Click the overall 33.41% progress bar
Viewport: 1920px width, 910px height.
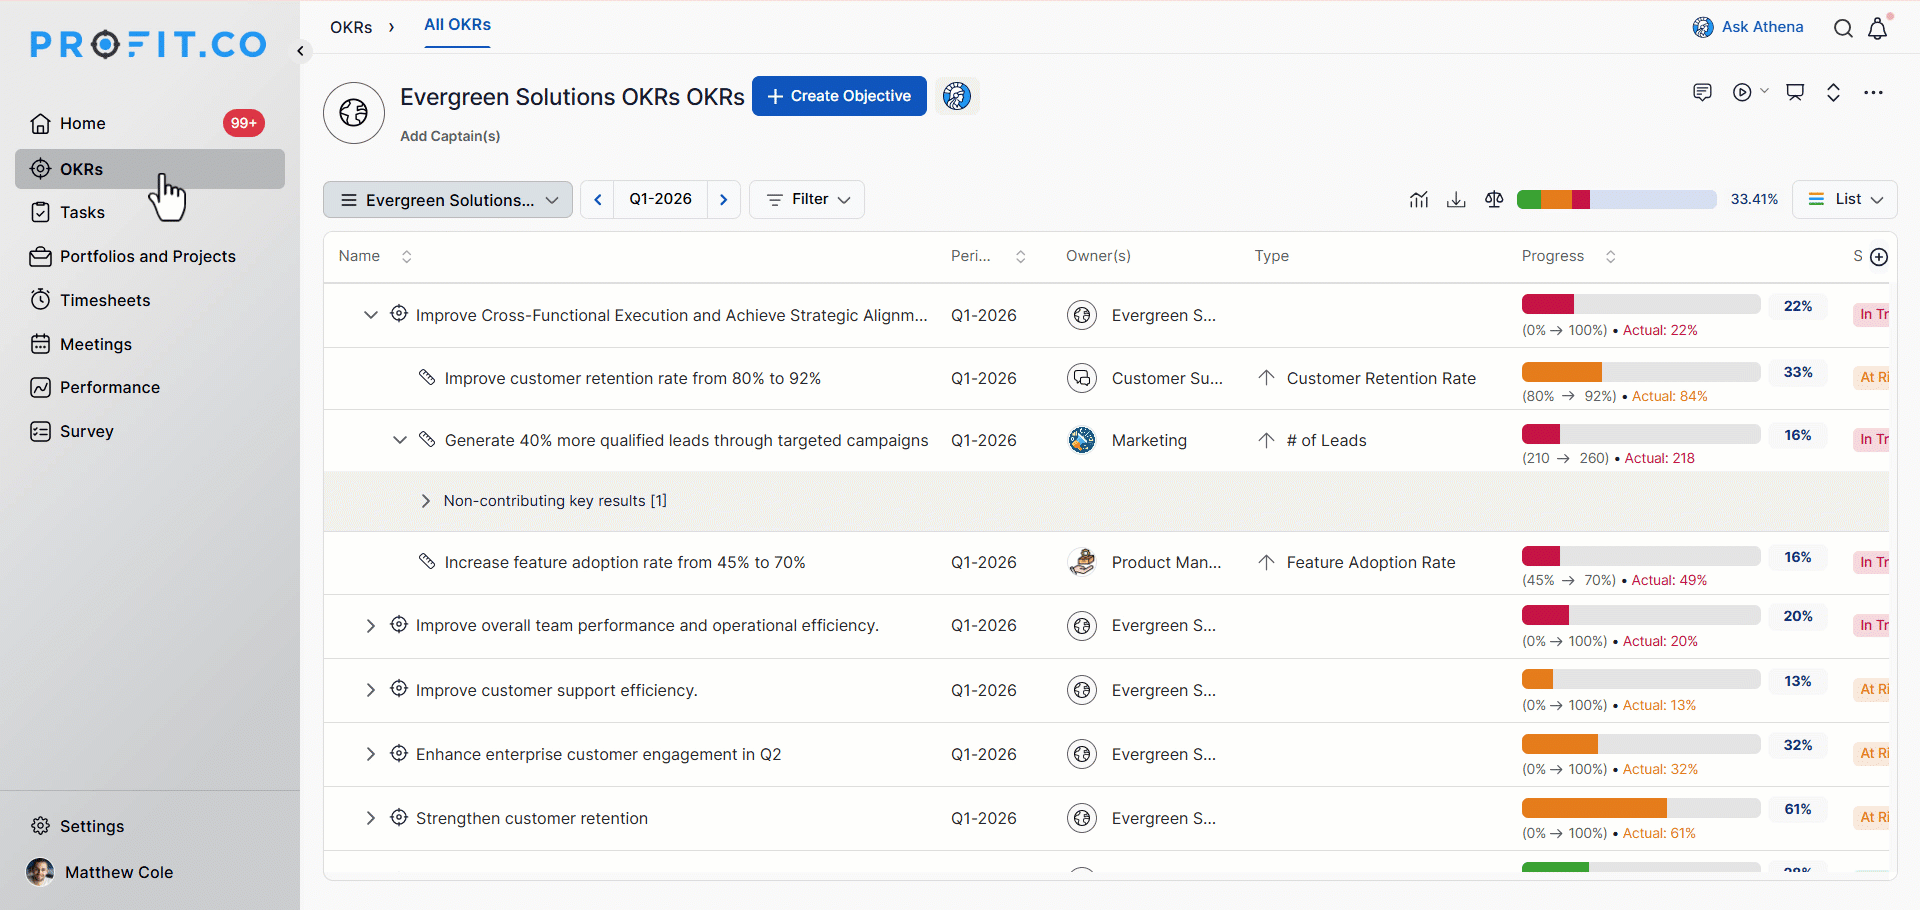pyautogui.click(x=1616, y=200)
